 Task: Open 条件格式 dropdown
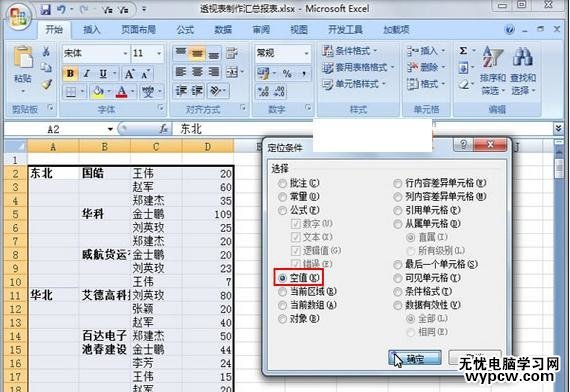pyautogui.click(x=350, y=51)
